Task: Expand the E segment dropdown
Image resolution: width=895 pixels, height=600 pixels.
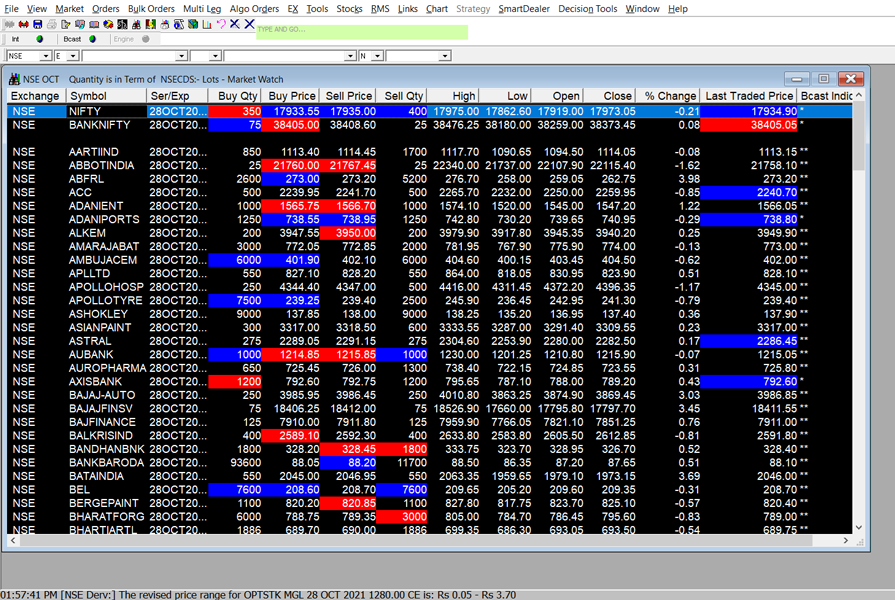Action: pos(72,56)
